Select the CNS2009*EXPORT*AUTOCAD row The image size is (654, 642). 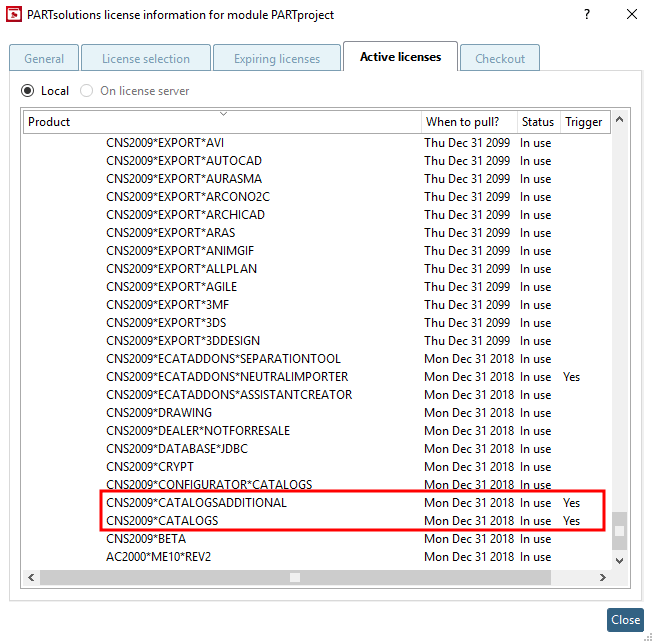(317, 161)
